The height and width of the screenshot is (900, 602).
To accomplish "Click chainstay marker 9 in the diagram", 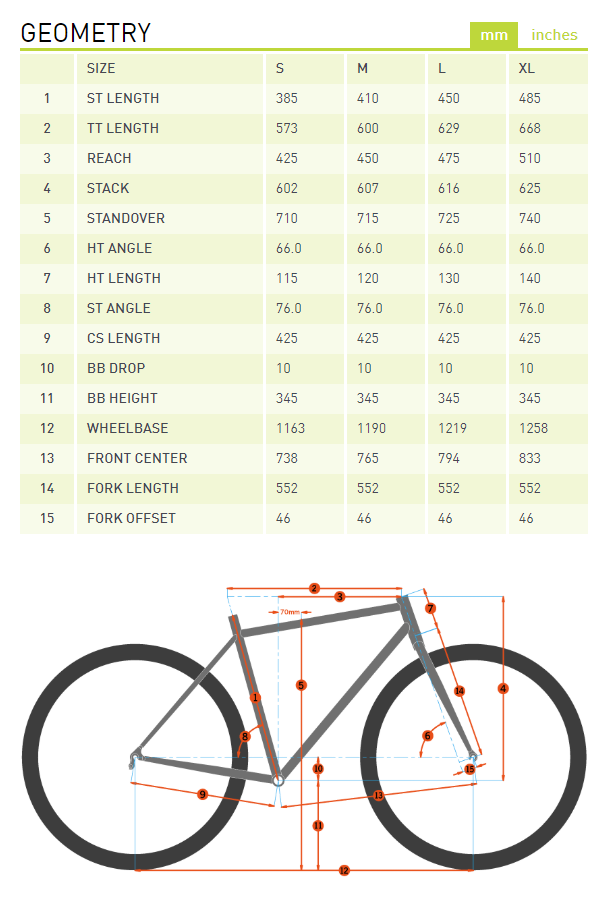I will coord(202,794).
